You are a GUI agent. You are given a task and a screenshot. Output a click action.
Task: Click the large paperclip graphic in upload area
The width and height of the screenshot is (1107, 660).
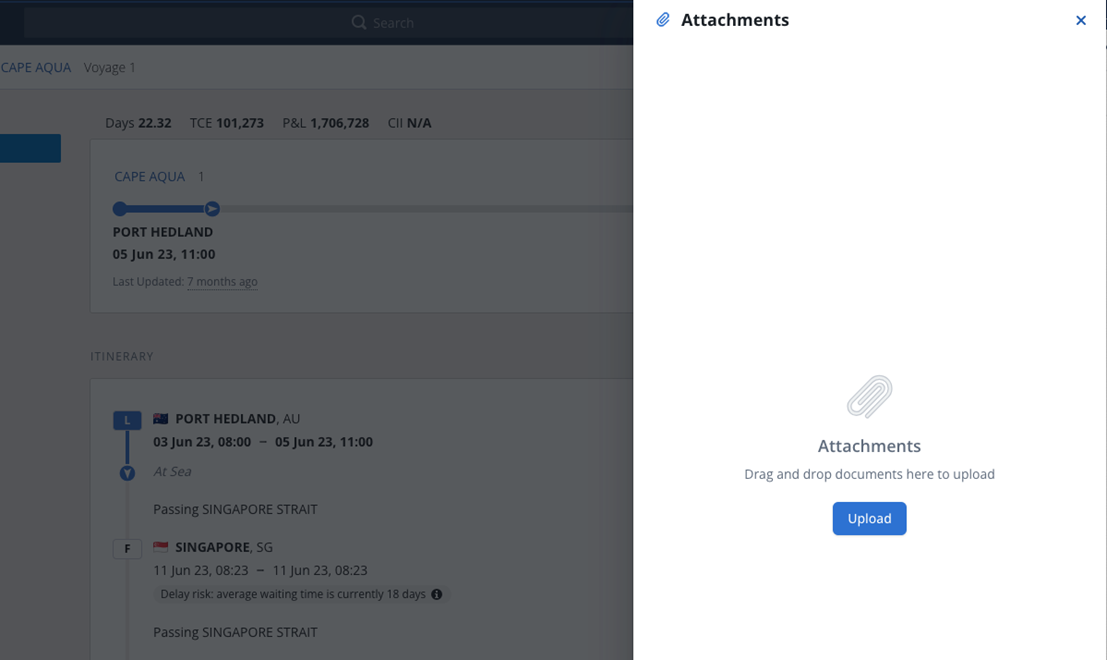click(x=869, y=398)
